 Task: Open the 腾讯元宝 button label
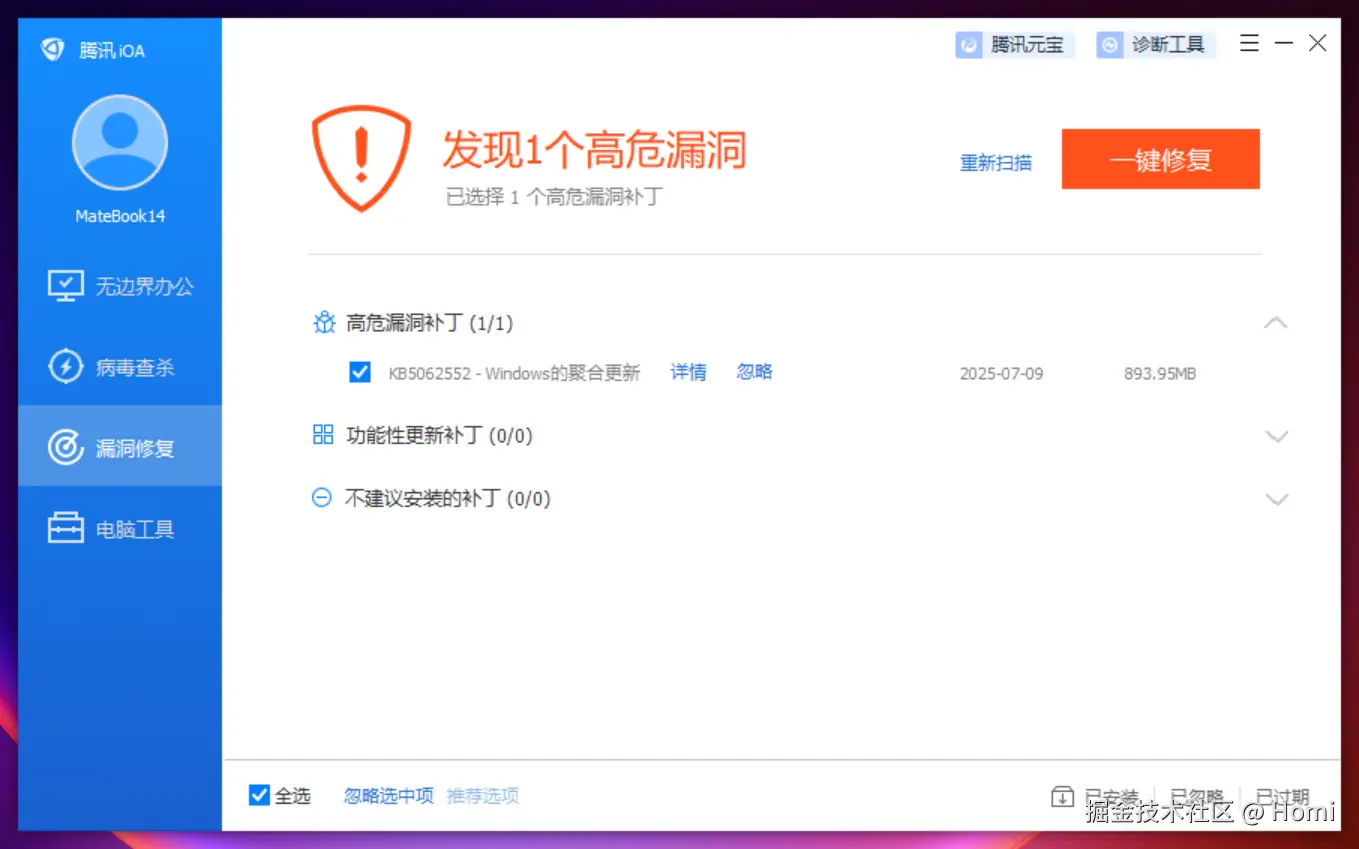(x=1027, y=45)
